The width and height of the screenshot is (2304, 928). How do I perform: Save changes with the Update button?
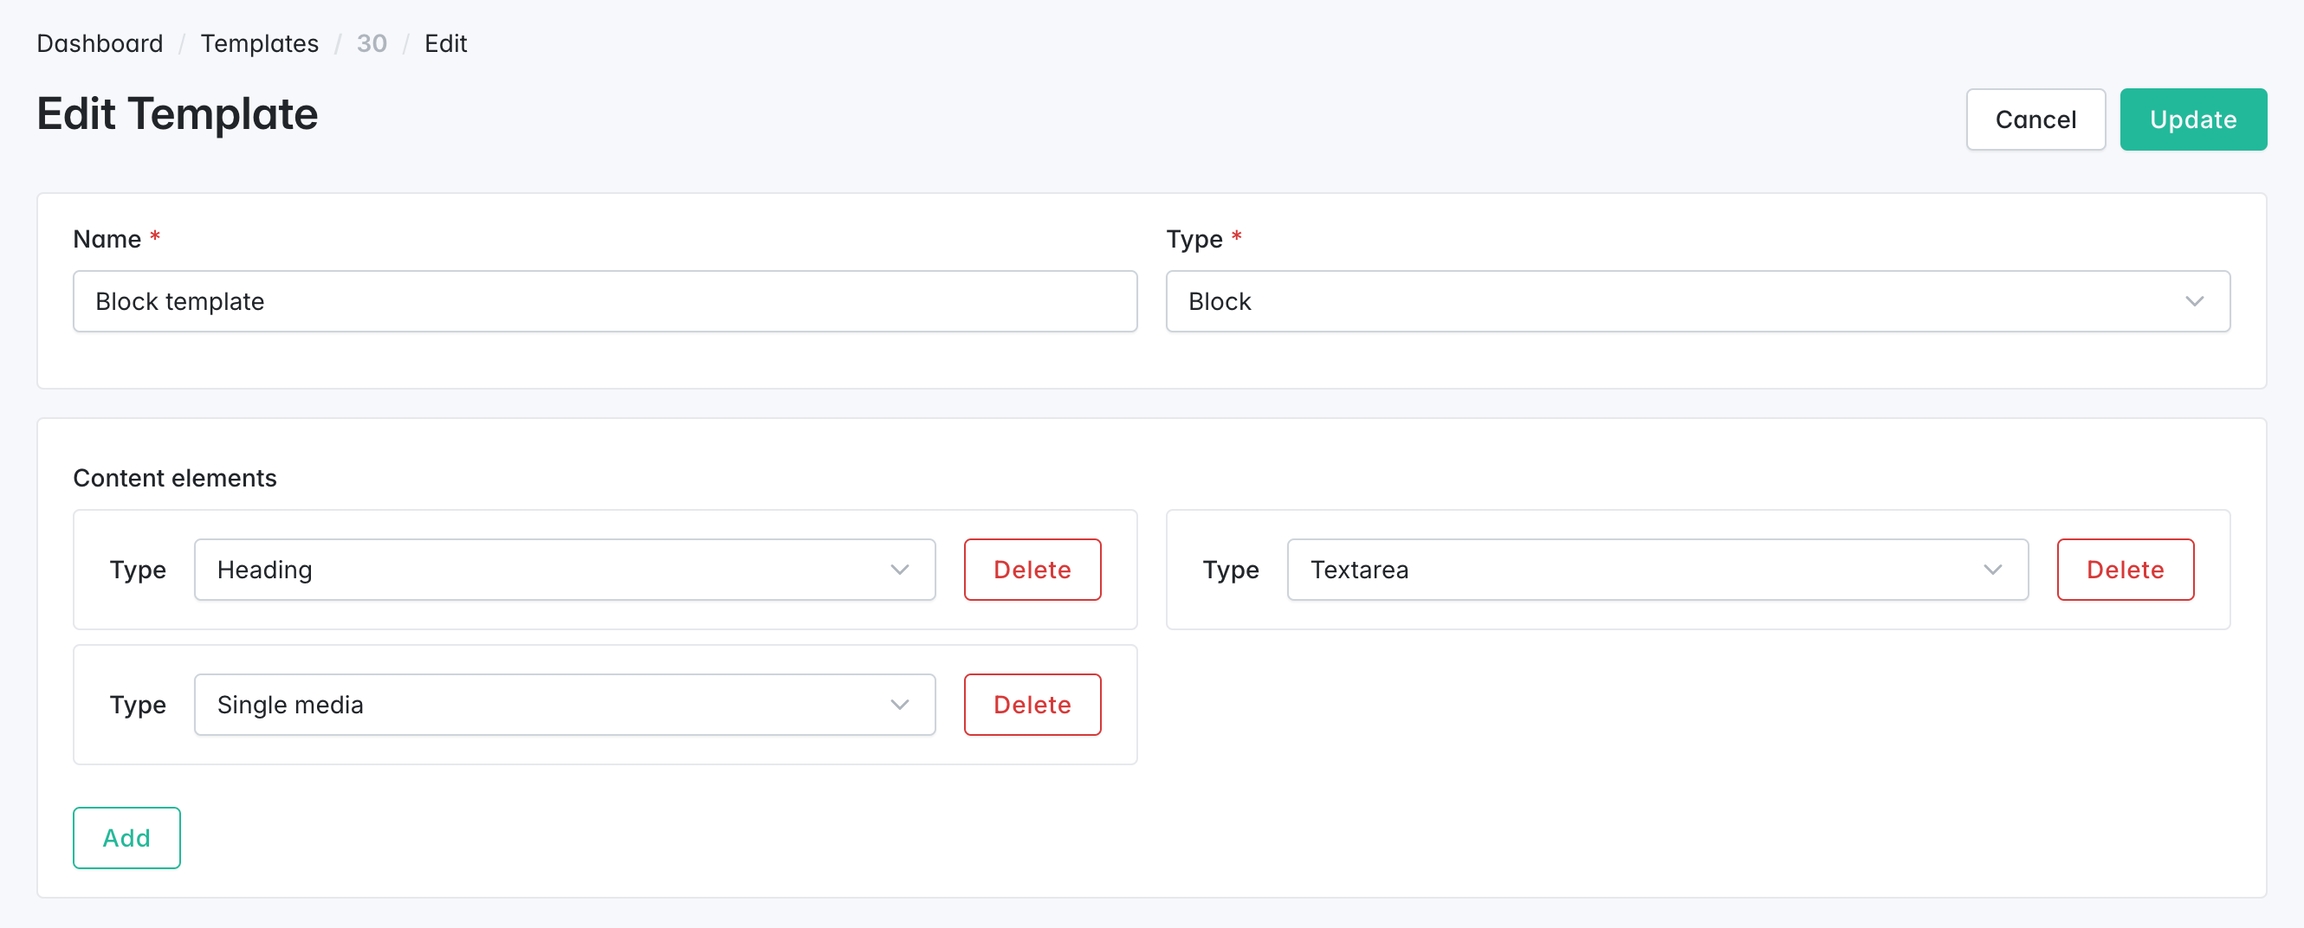tap(2192, 120)
